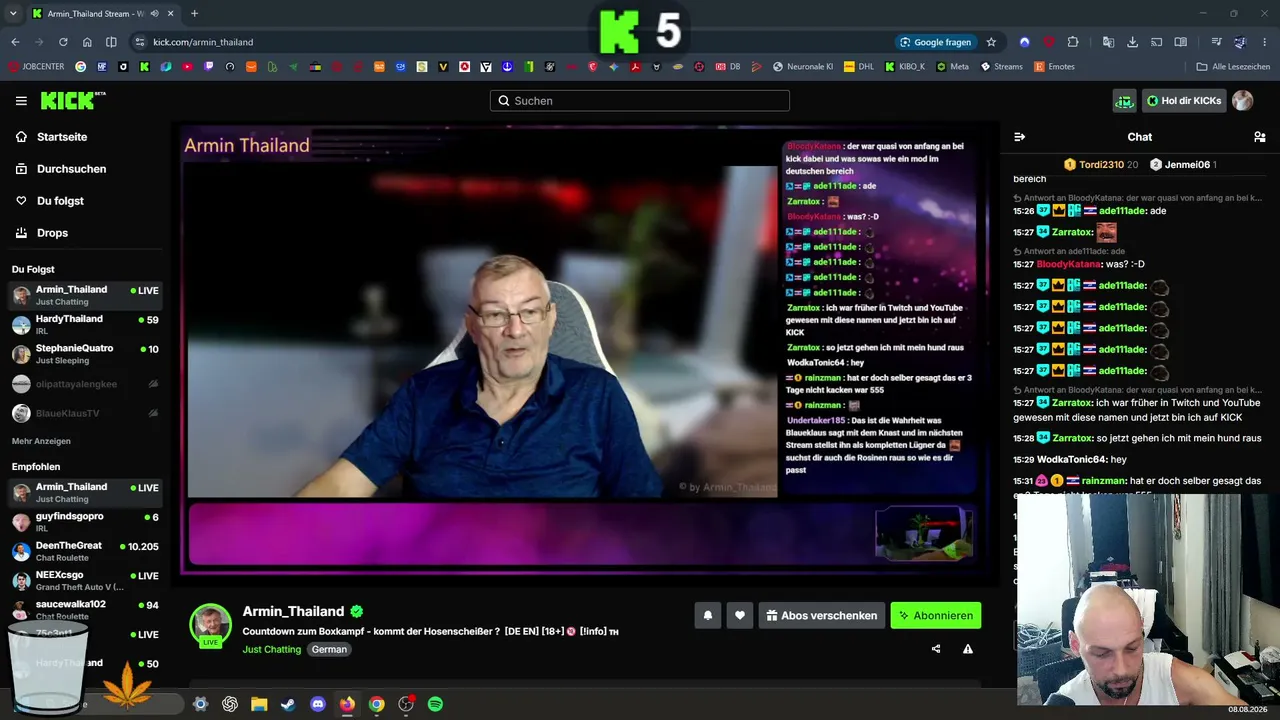The image size is (1280, 720).
Task: Open the Meta bookmark
Action: [x=952, y=67]
